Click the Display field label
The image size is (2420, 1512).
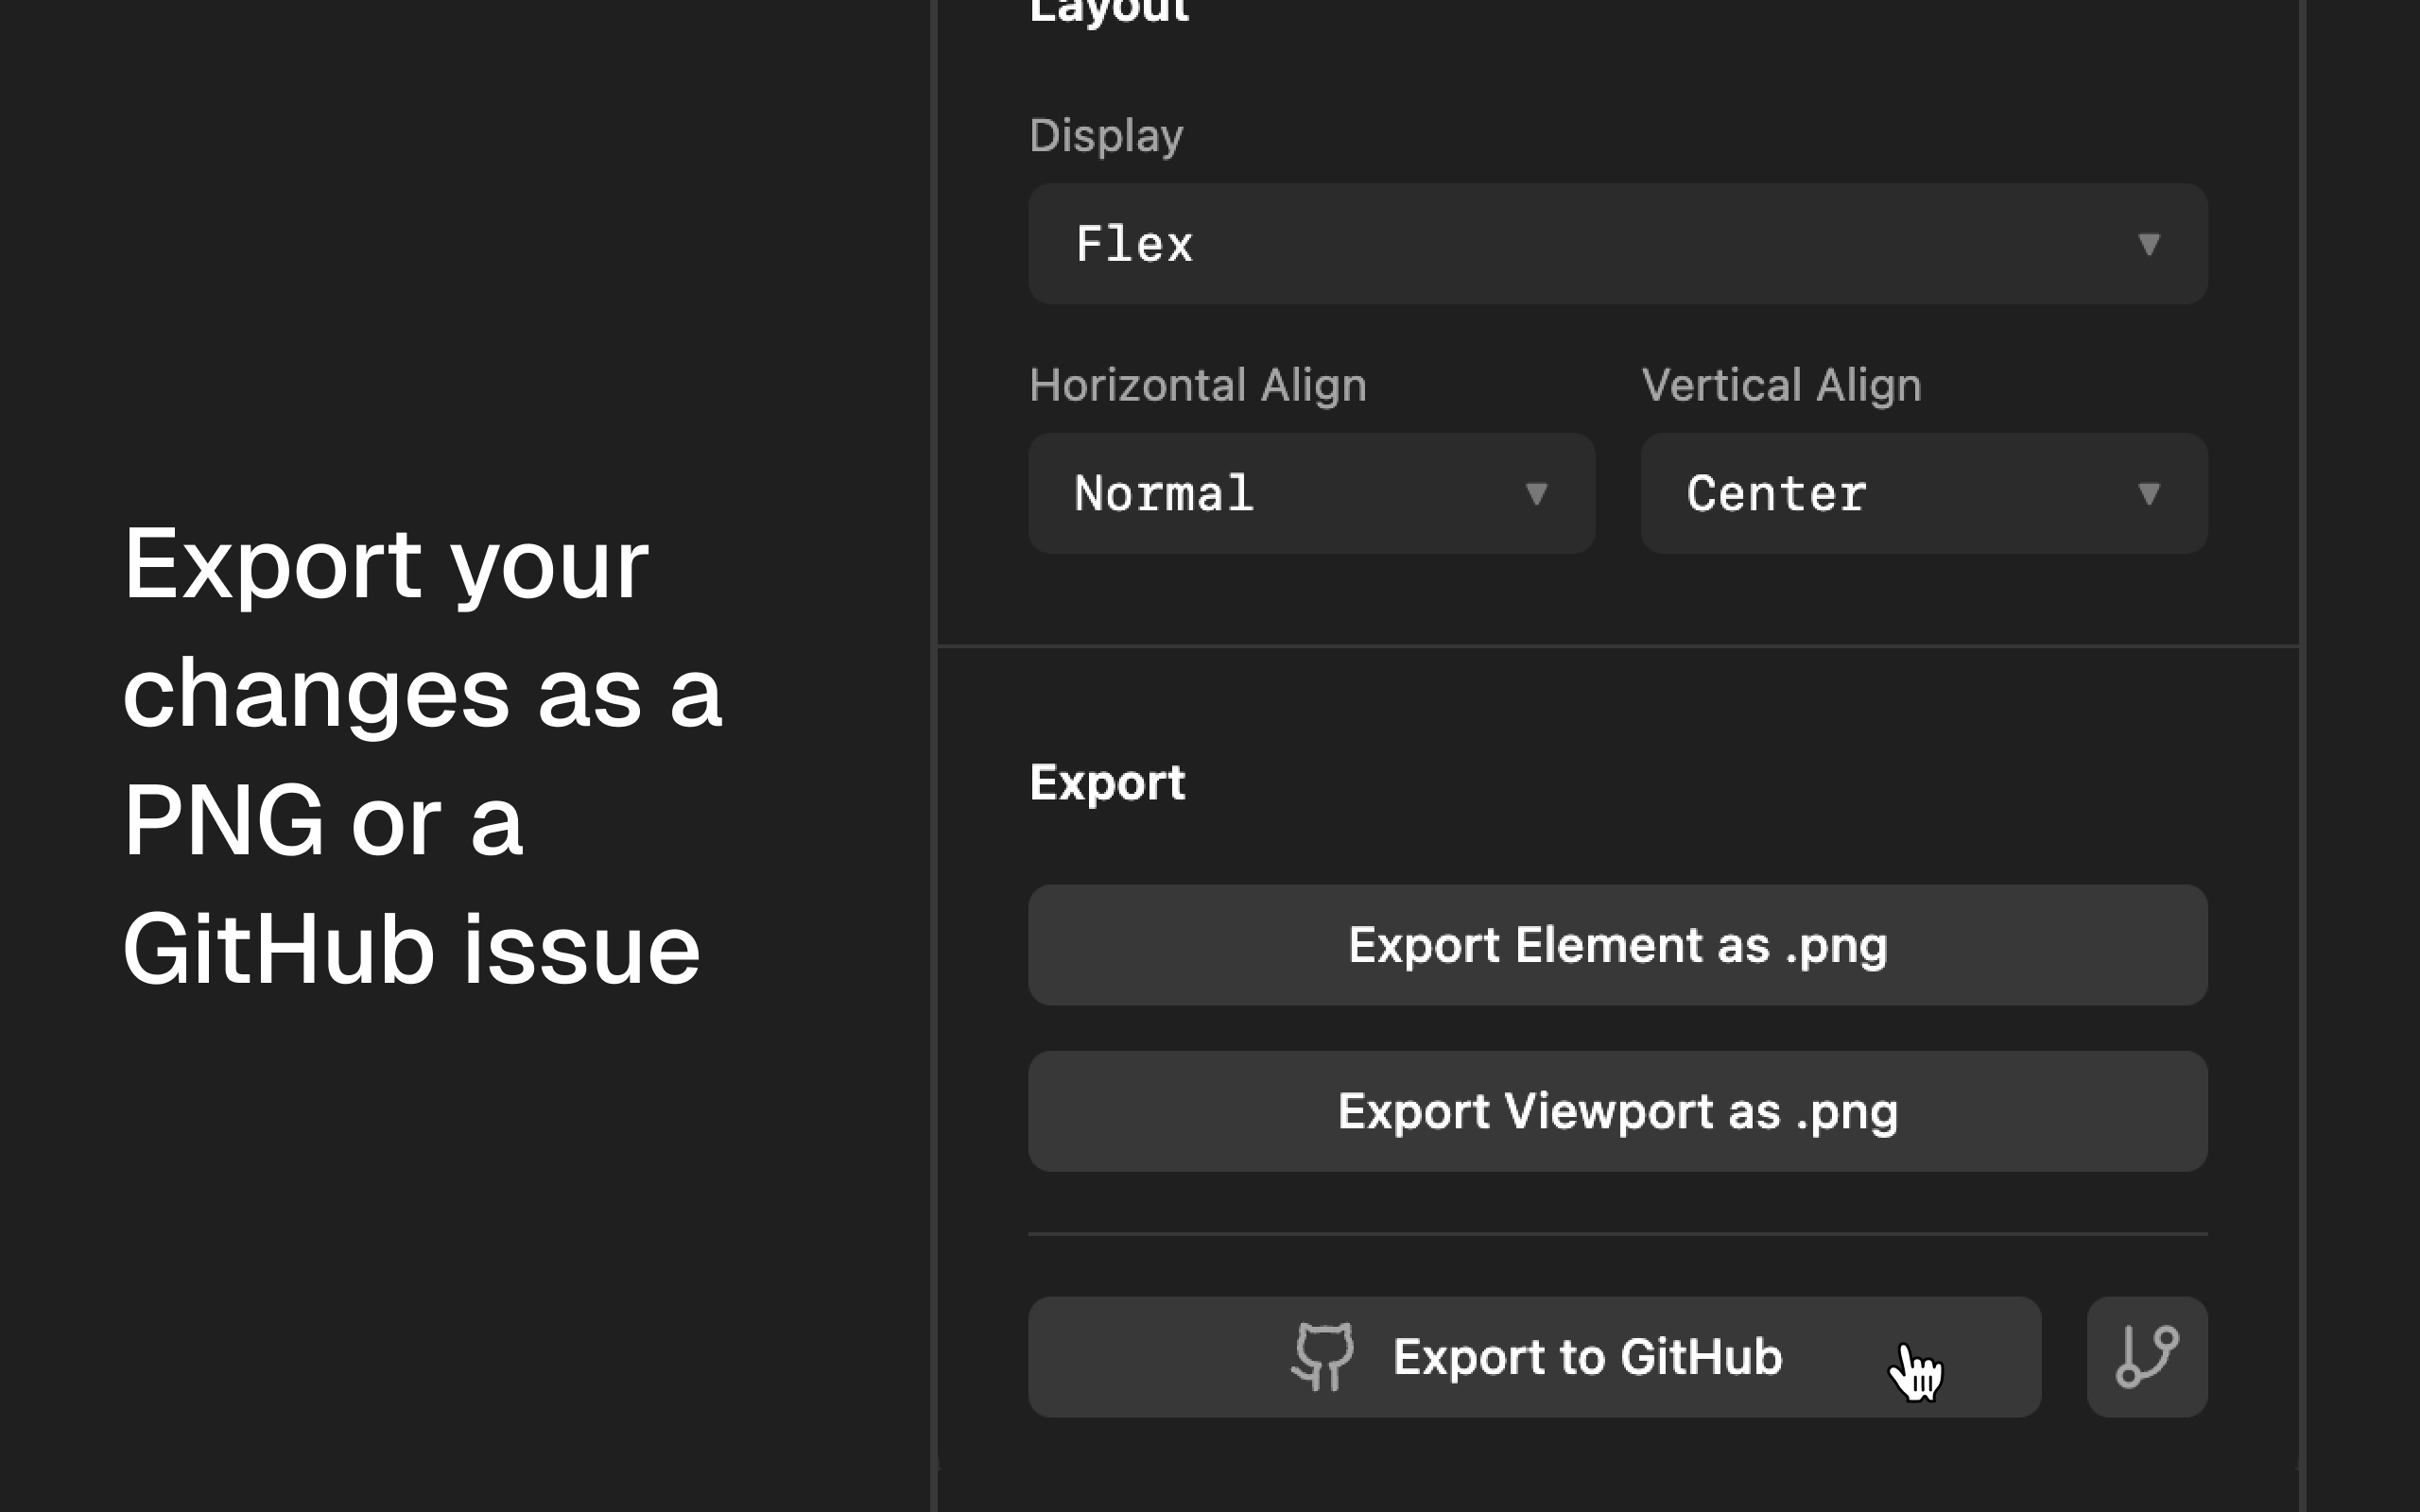click(1106, 136)
